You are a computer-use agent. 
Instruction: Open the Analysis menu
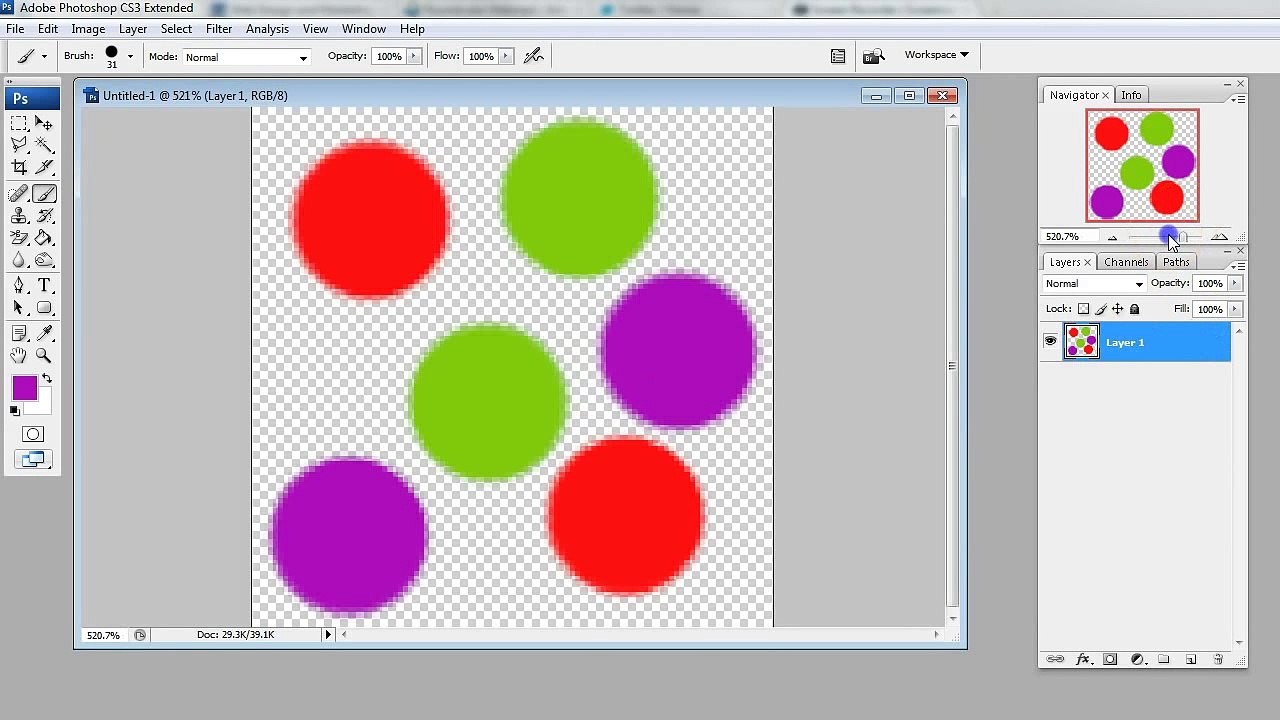tap(267, 29)
